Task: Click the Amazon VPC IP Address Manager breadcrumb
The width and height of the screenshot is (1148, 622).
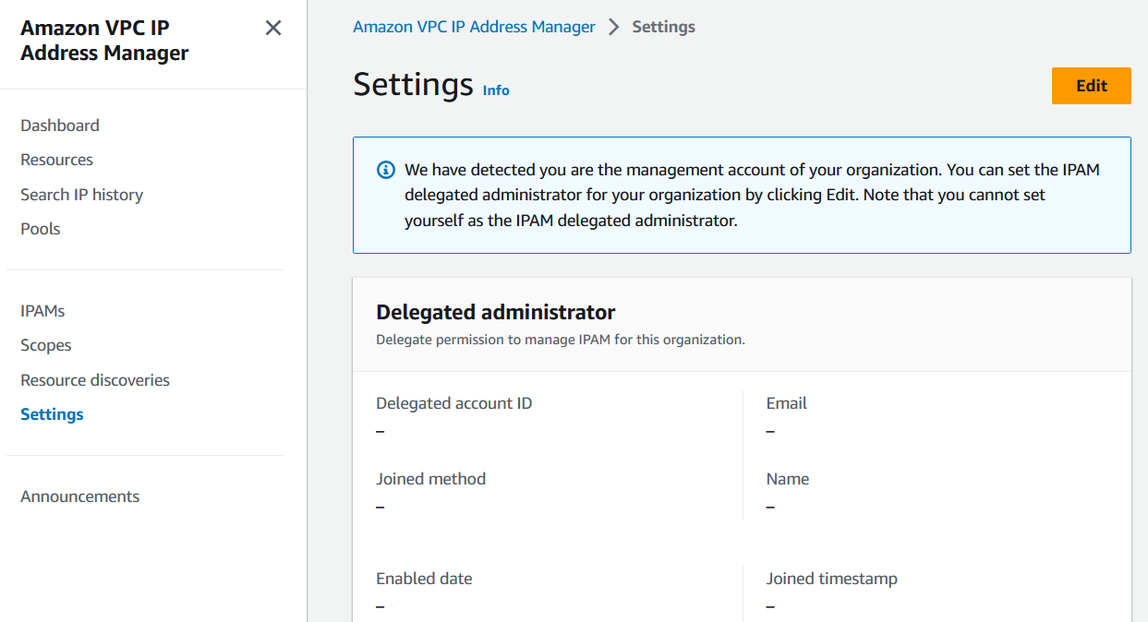Action: [474, 27]
